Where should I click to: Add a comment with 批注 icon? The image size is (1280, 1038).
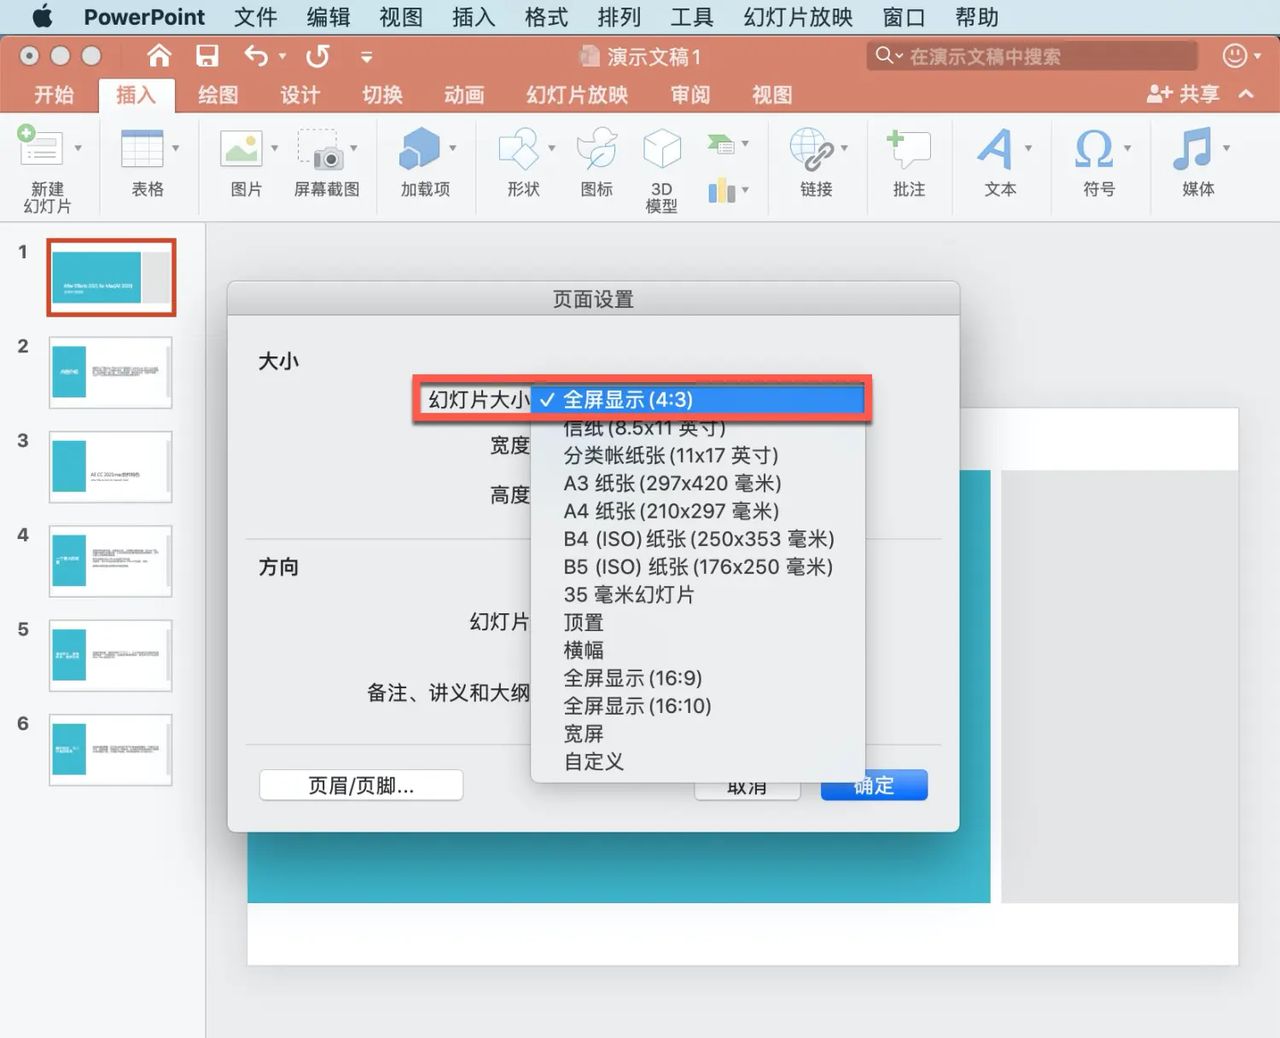pyautogui.click(x=908, y=148)
